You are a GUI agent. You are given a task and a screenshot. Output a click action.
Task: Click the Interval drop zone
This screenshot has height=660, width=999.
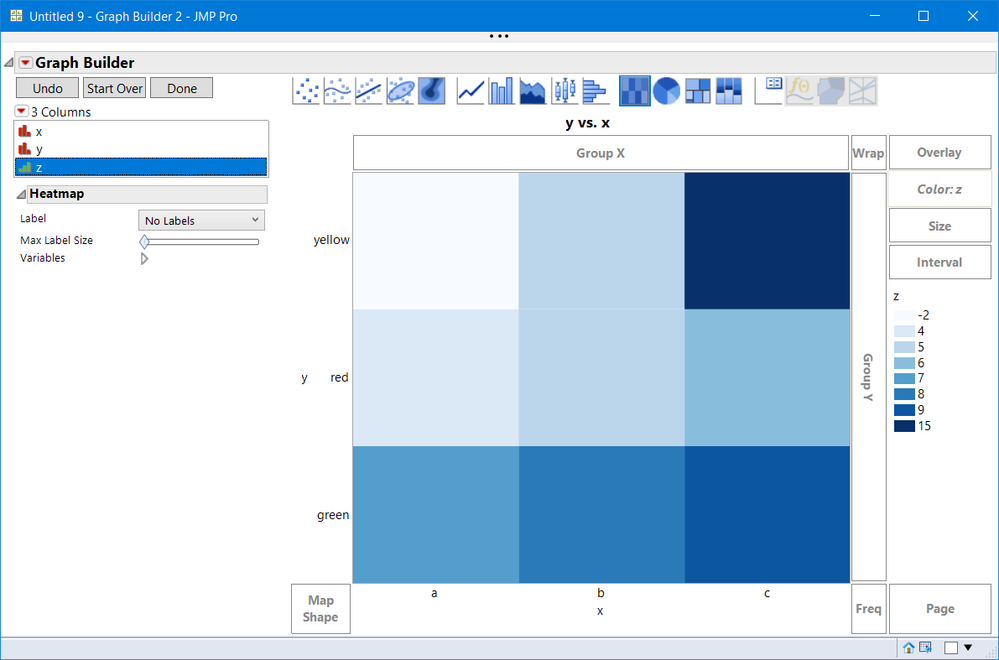[x=940, y=262]
